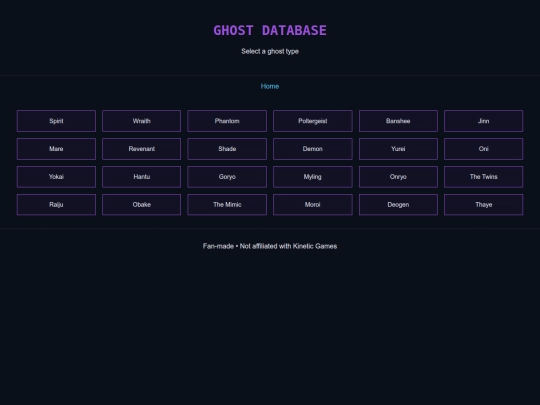Open the Home navigation link
This screenshot has width=540, height=405.
(x=270, y=86)
